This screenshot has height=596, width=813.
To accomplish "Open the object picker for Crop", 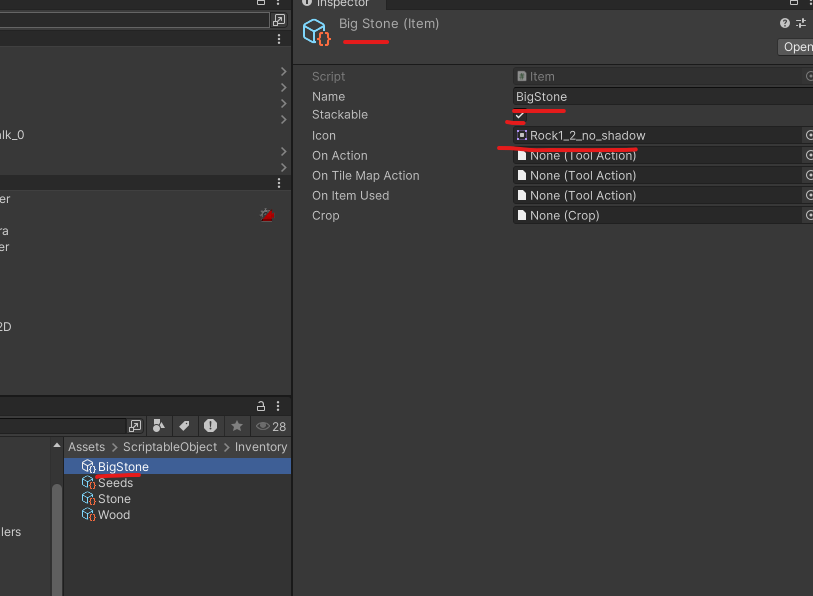I will 808,215.
